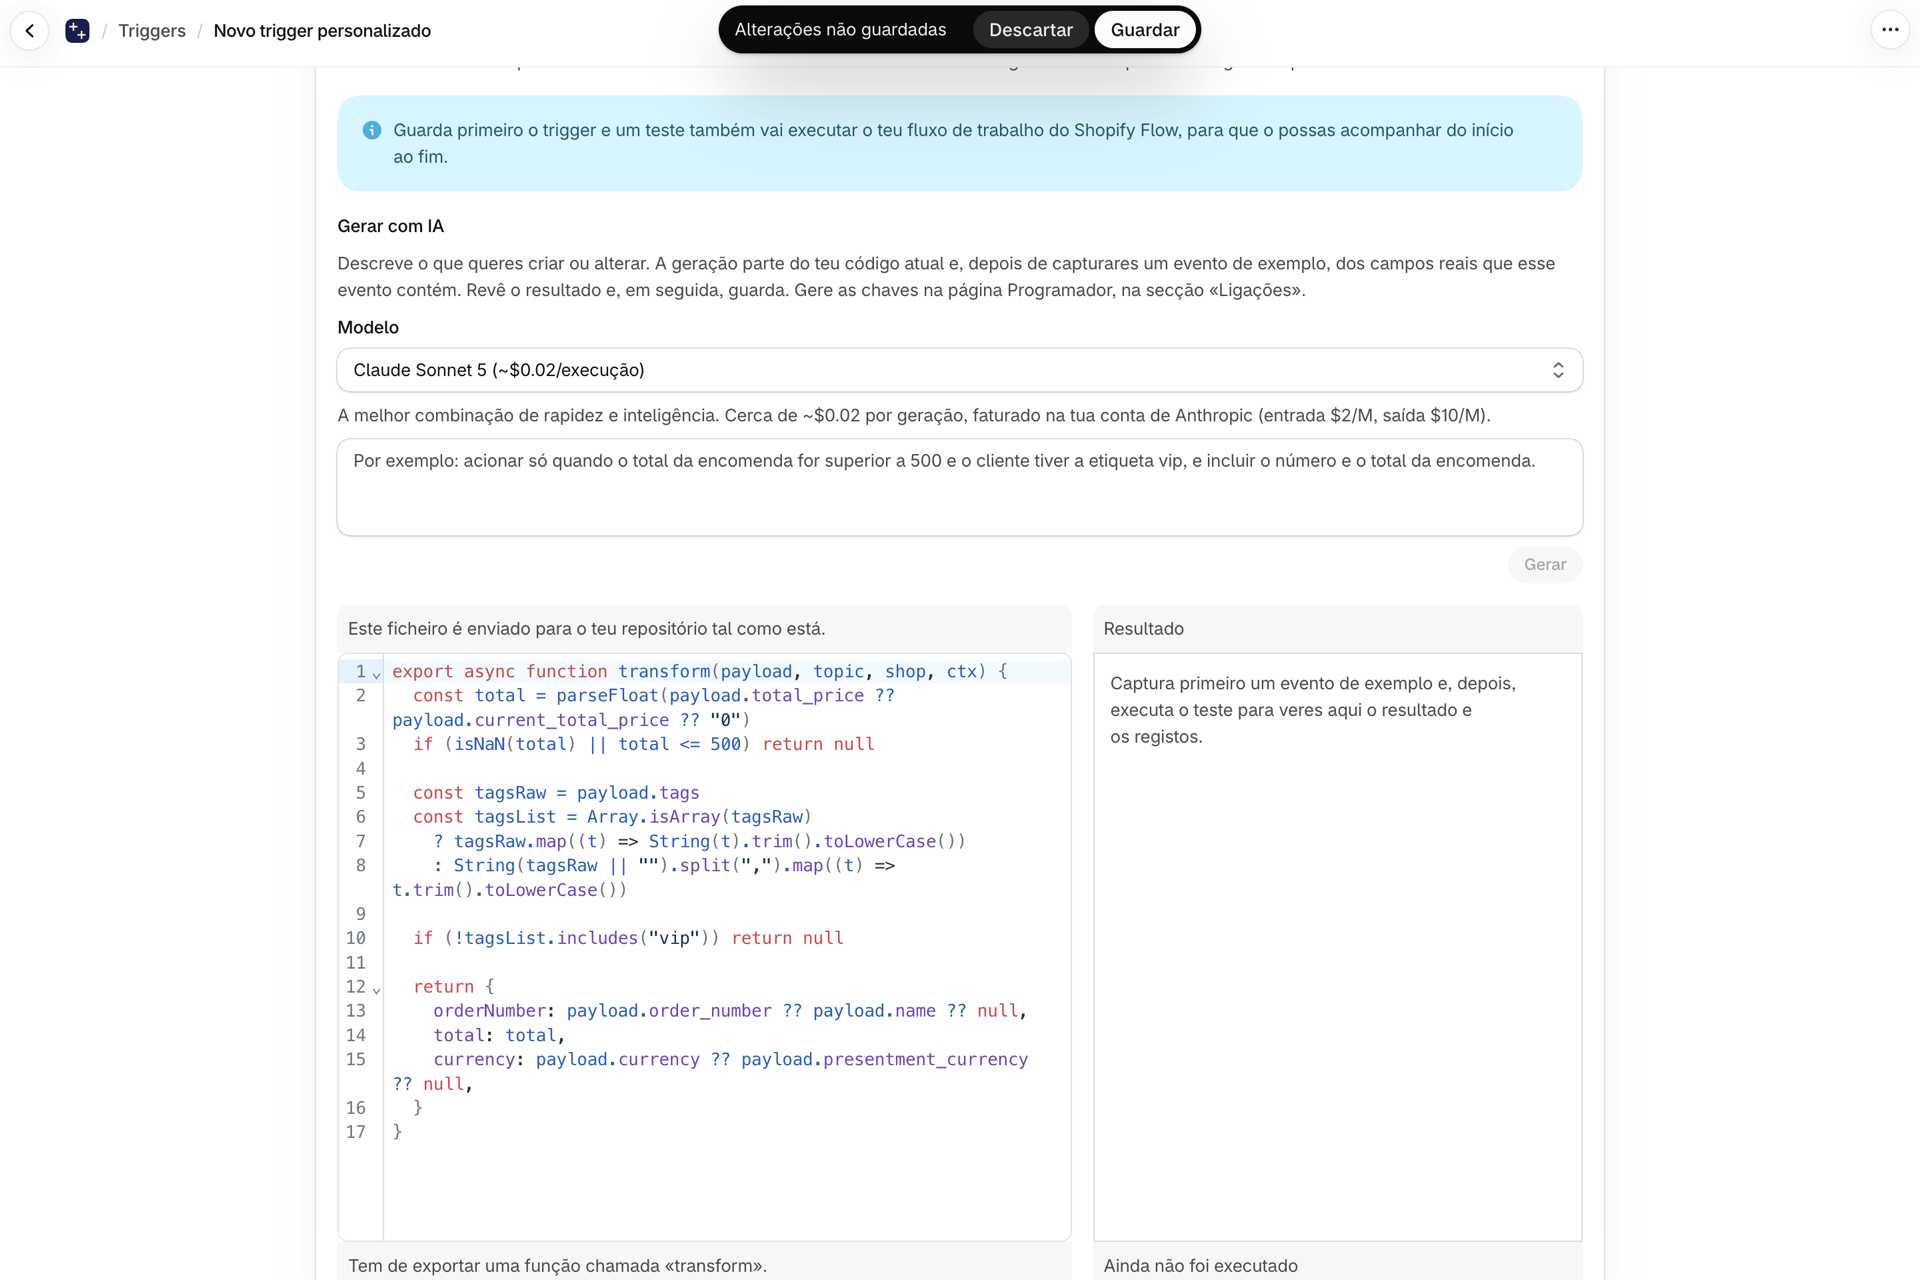Open the Modelo Claude Sonnet 5 dropdown
The image size is (1920, 1280).
click(959, 370)
